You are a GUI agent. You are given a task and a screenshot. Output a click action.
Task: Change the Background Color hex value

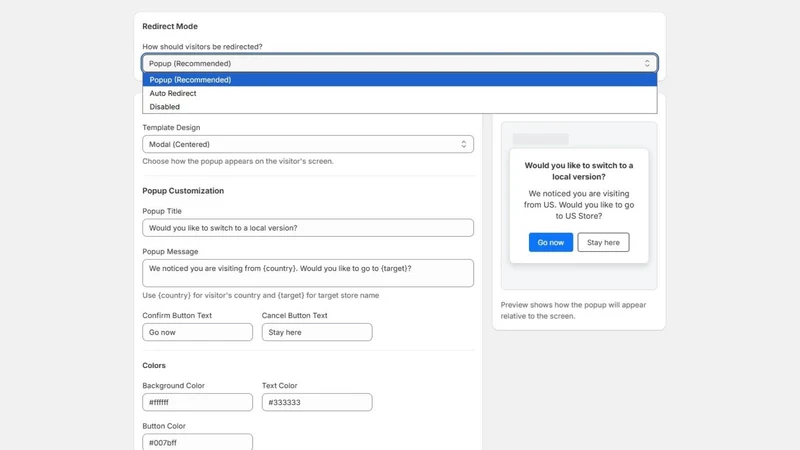point(197,402)
